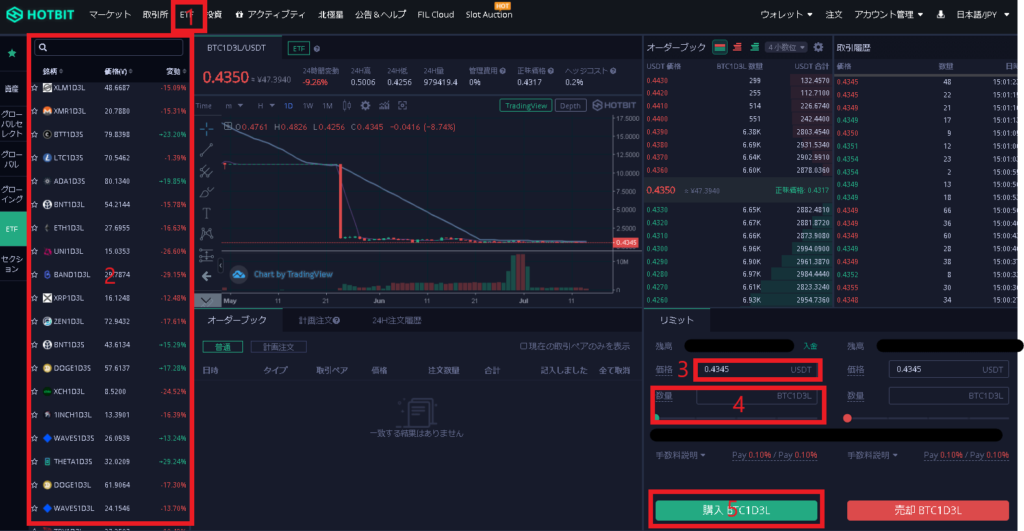Image resolution: width=1024 pixels, height=531 pixels.
Task: Switch chart to Depth view
Action: [570, 106]
